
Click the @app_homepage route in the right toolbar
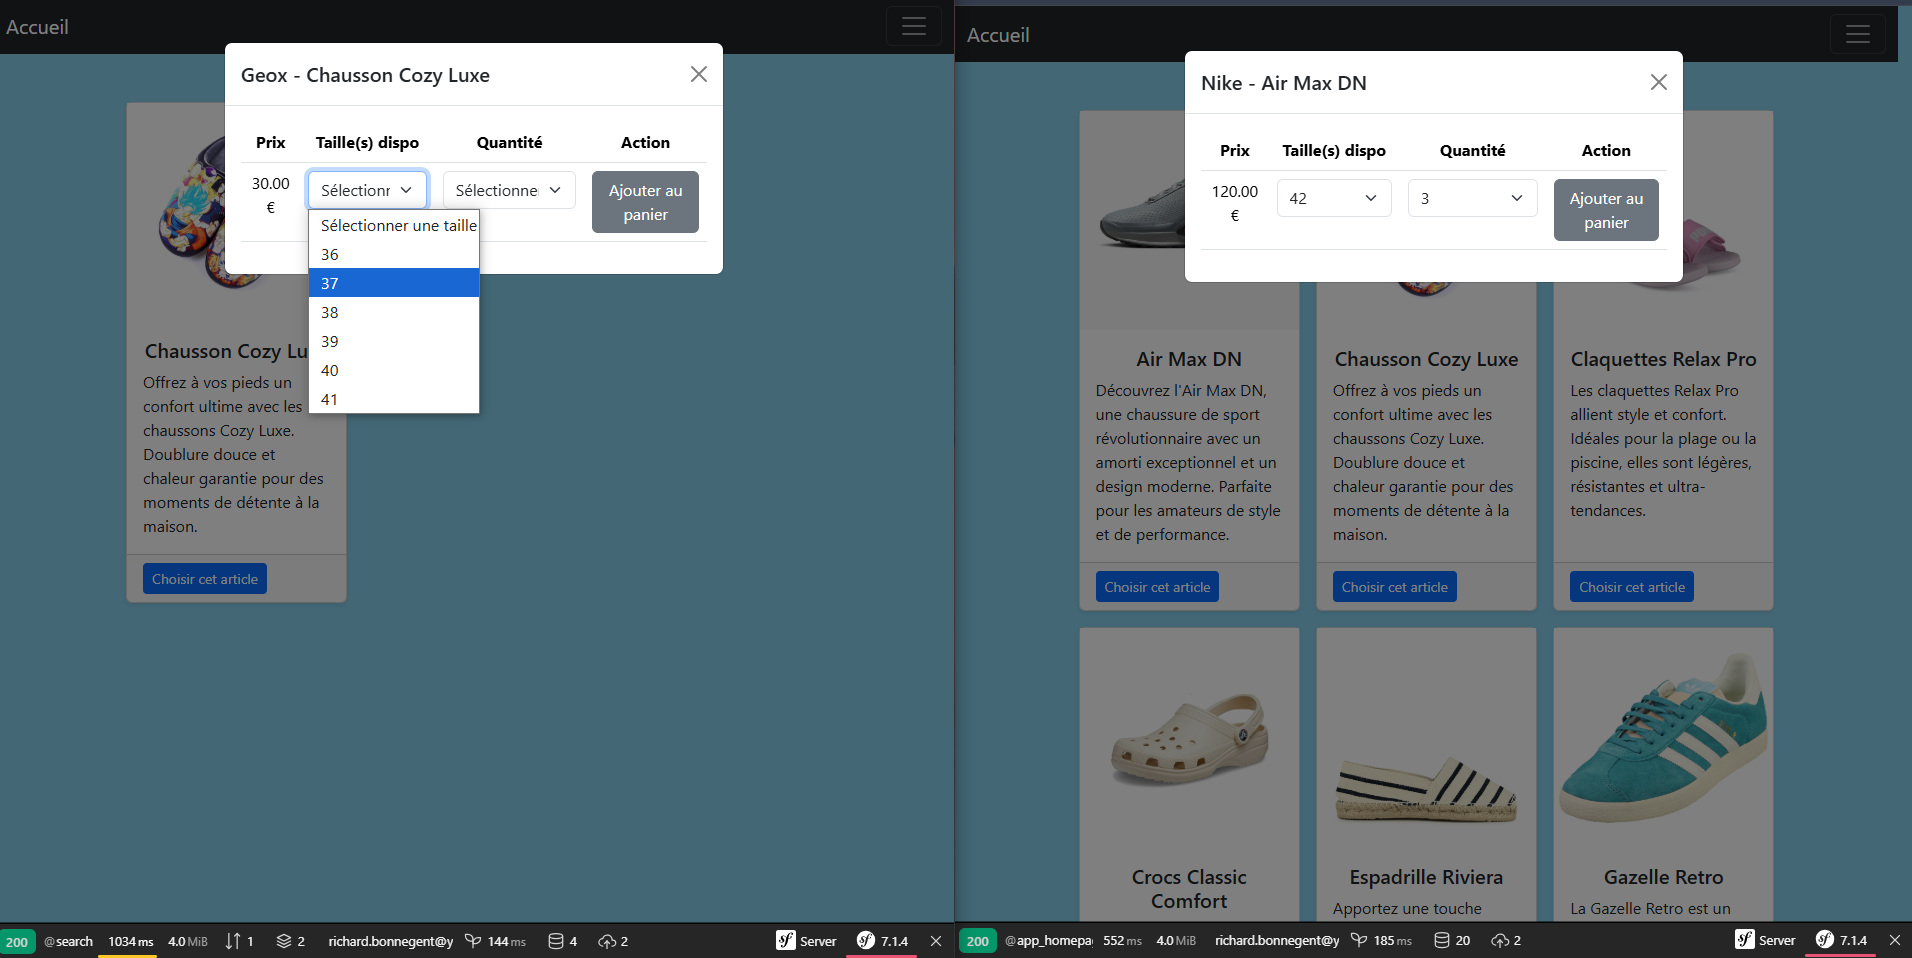click(1048, 941)
